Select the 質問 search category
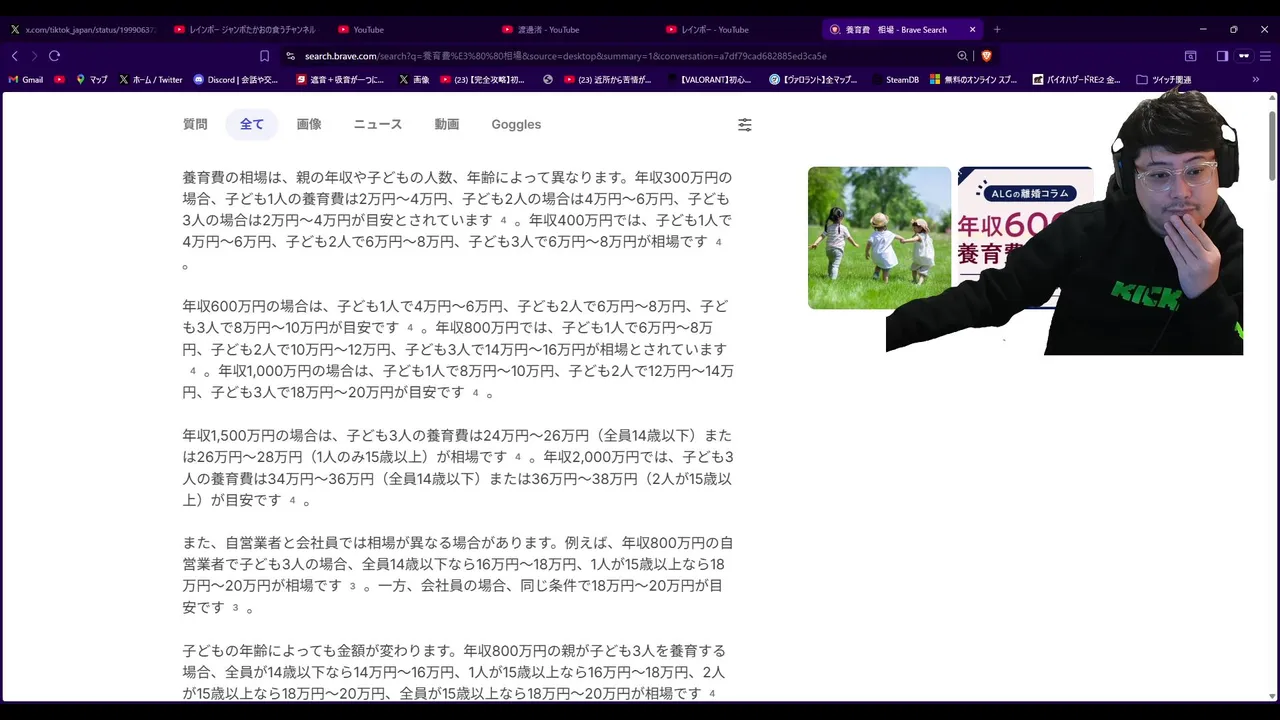Screen dimensions: 1280x720 tap(195, 125)
